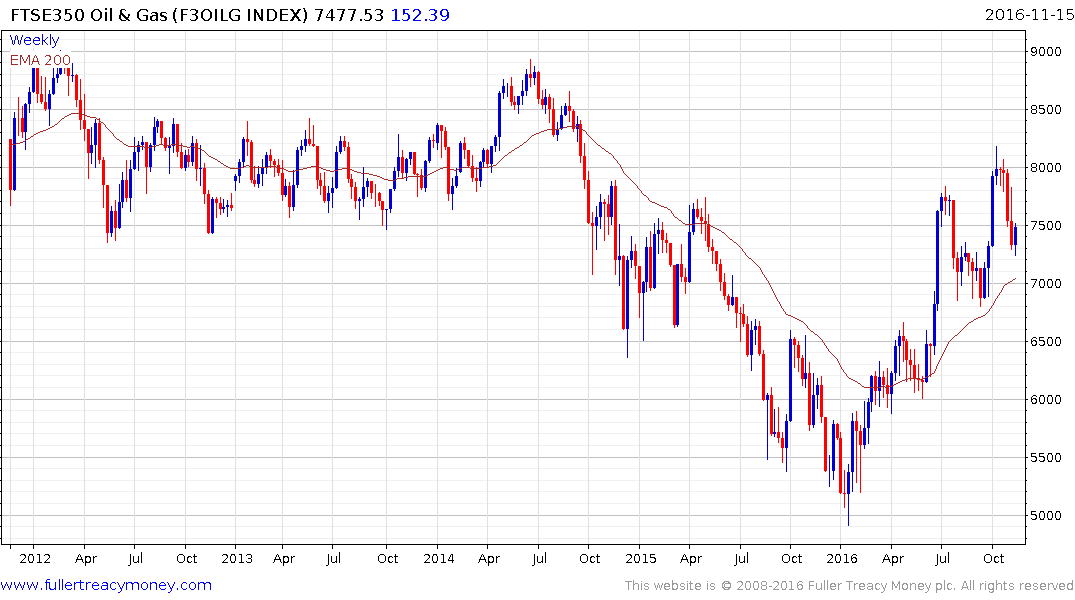1075x600 pixels.
Task: Click the 5500 price axis label
Action: 1046,457
